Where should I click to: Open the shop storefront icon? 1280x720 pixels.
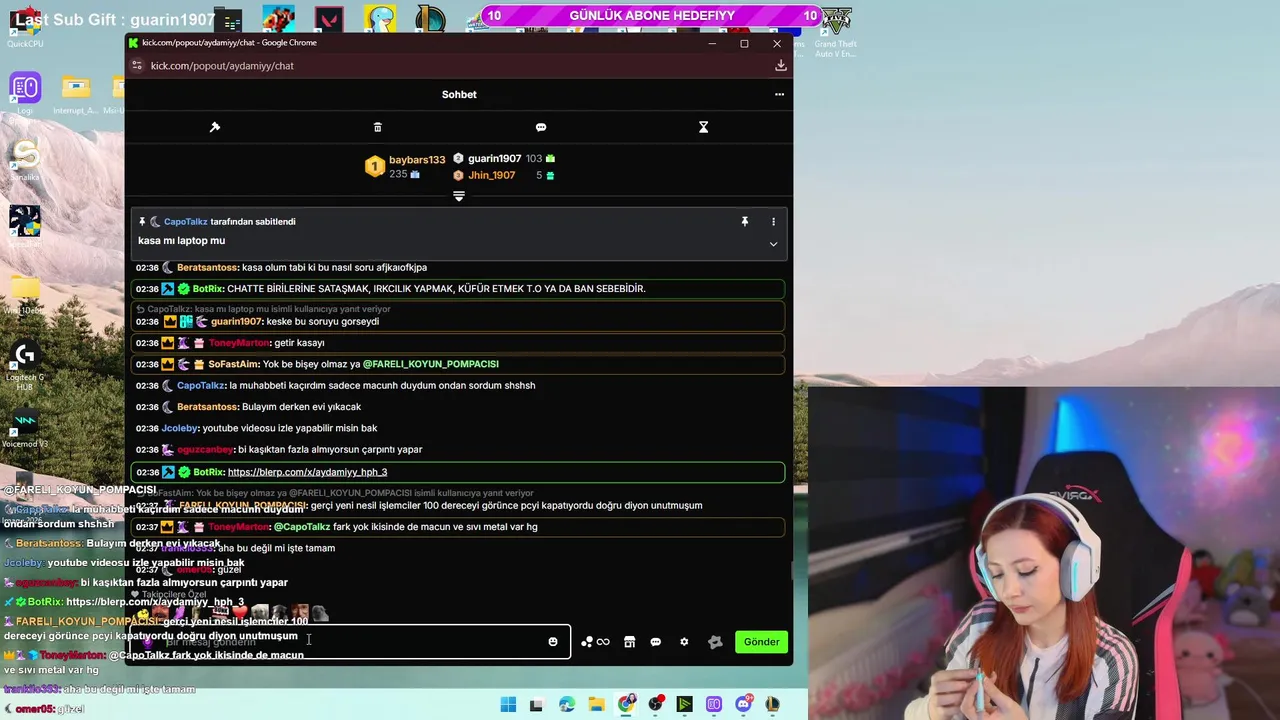pos(629,642)
